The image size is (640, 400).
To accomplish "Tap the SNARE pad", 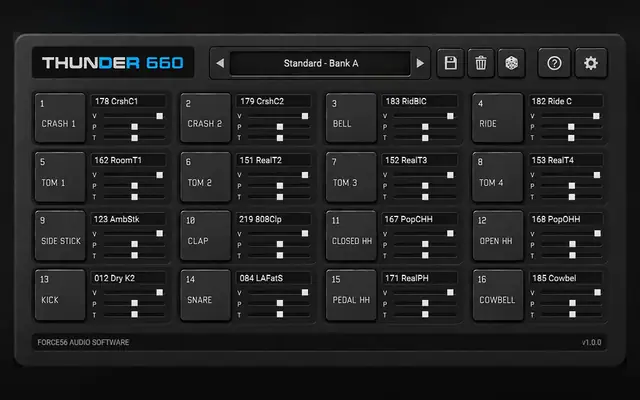I will coord(205,295).
